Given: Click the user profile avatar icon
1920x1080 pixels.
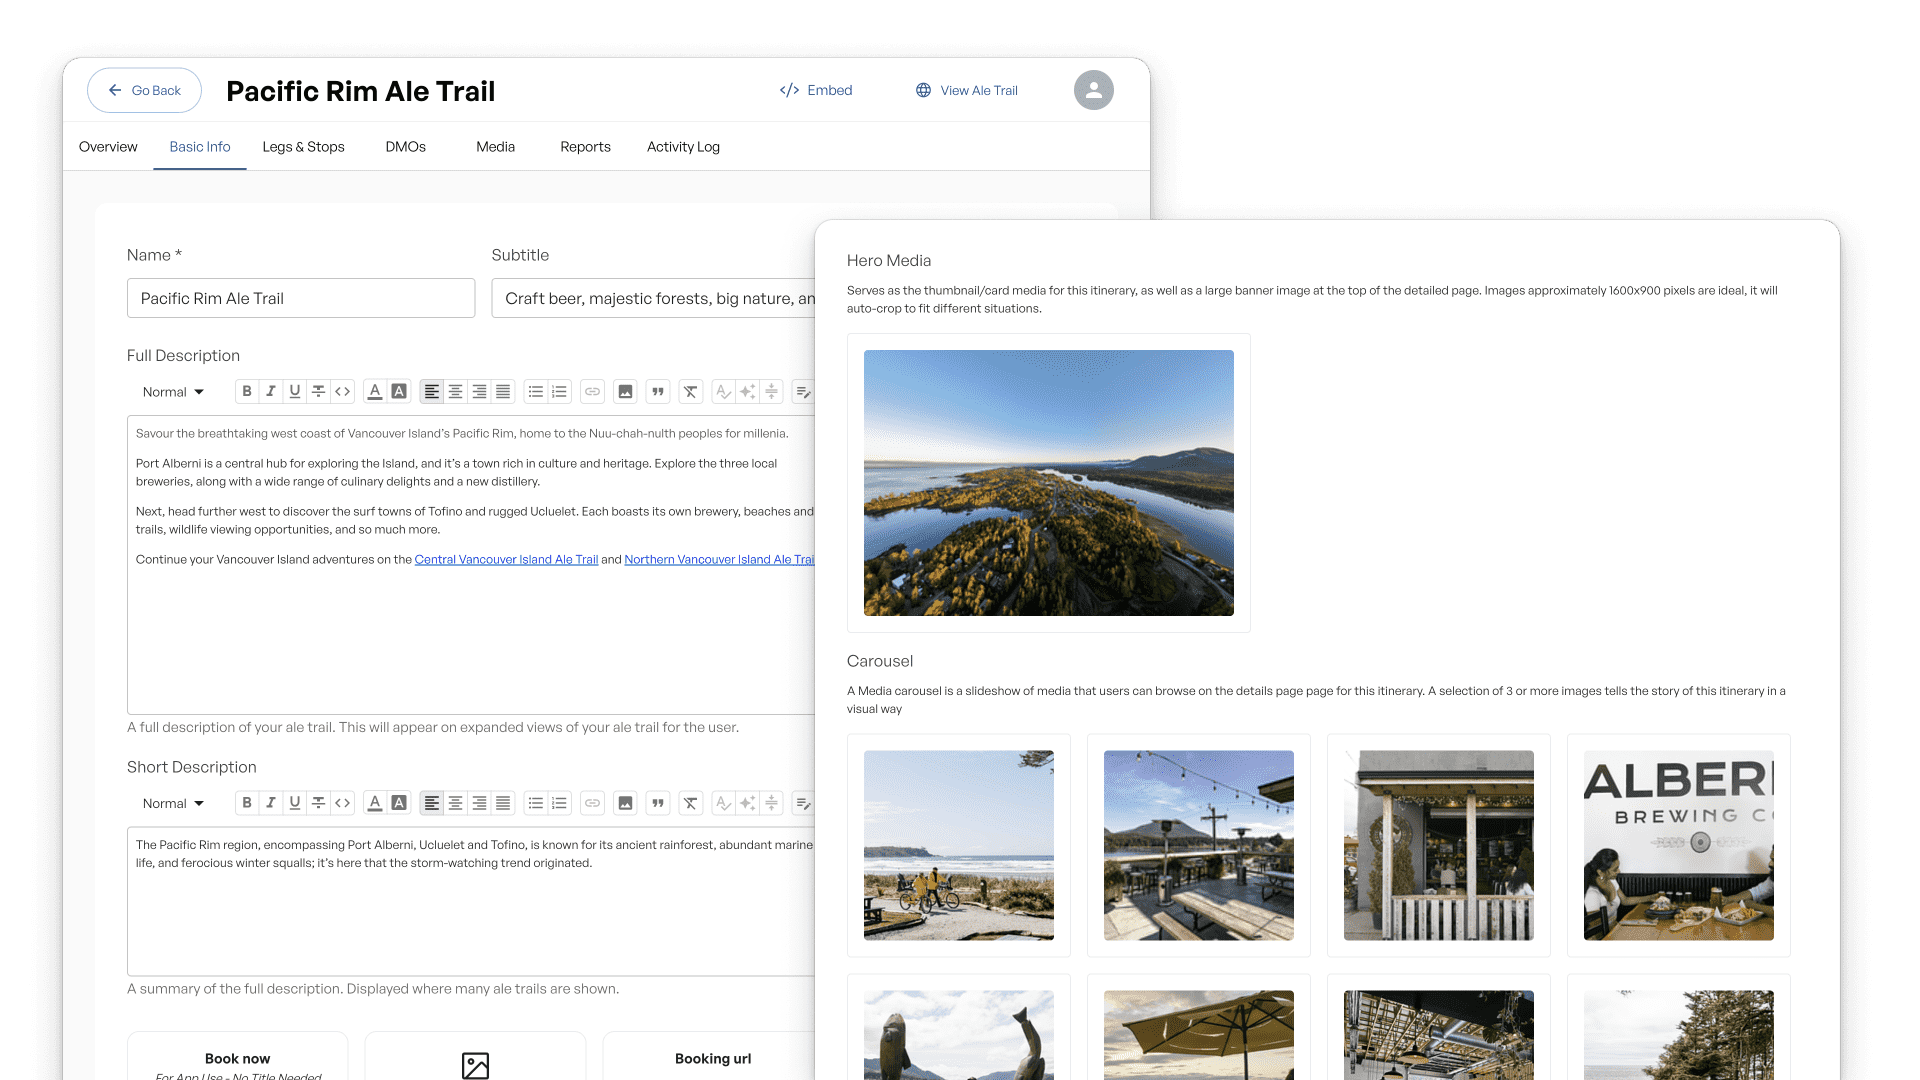Looking at the screenshot, I should [x=1093, y=90].
